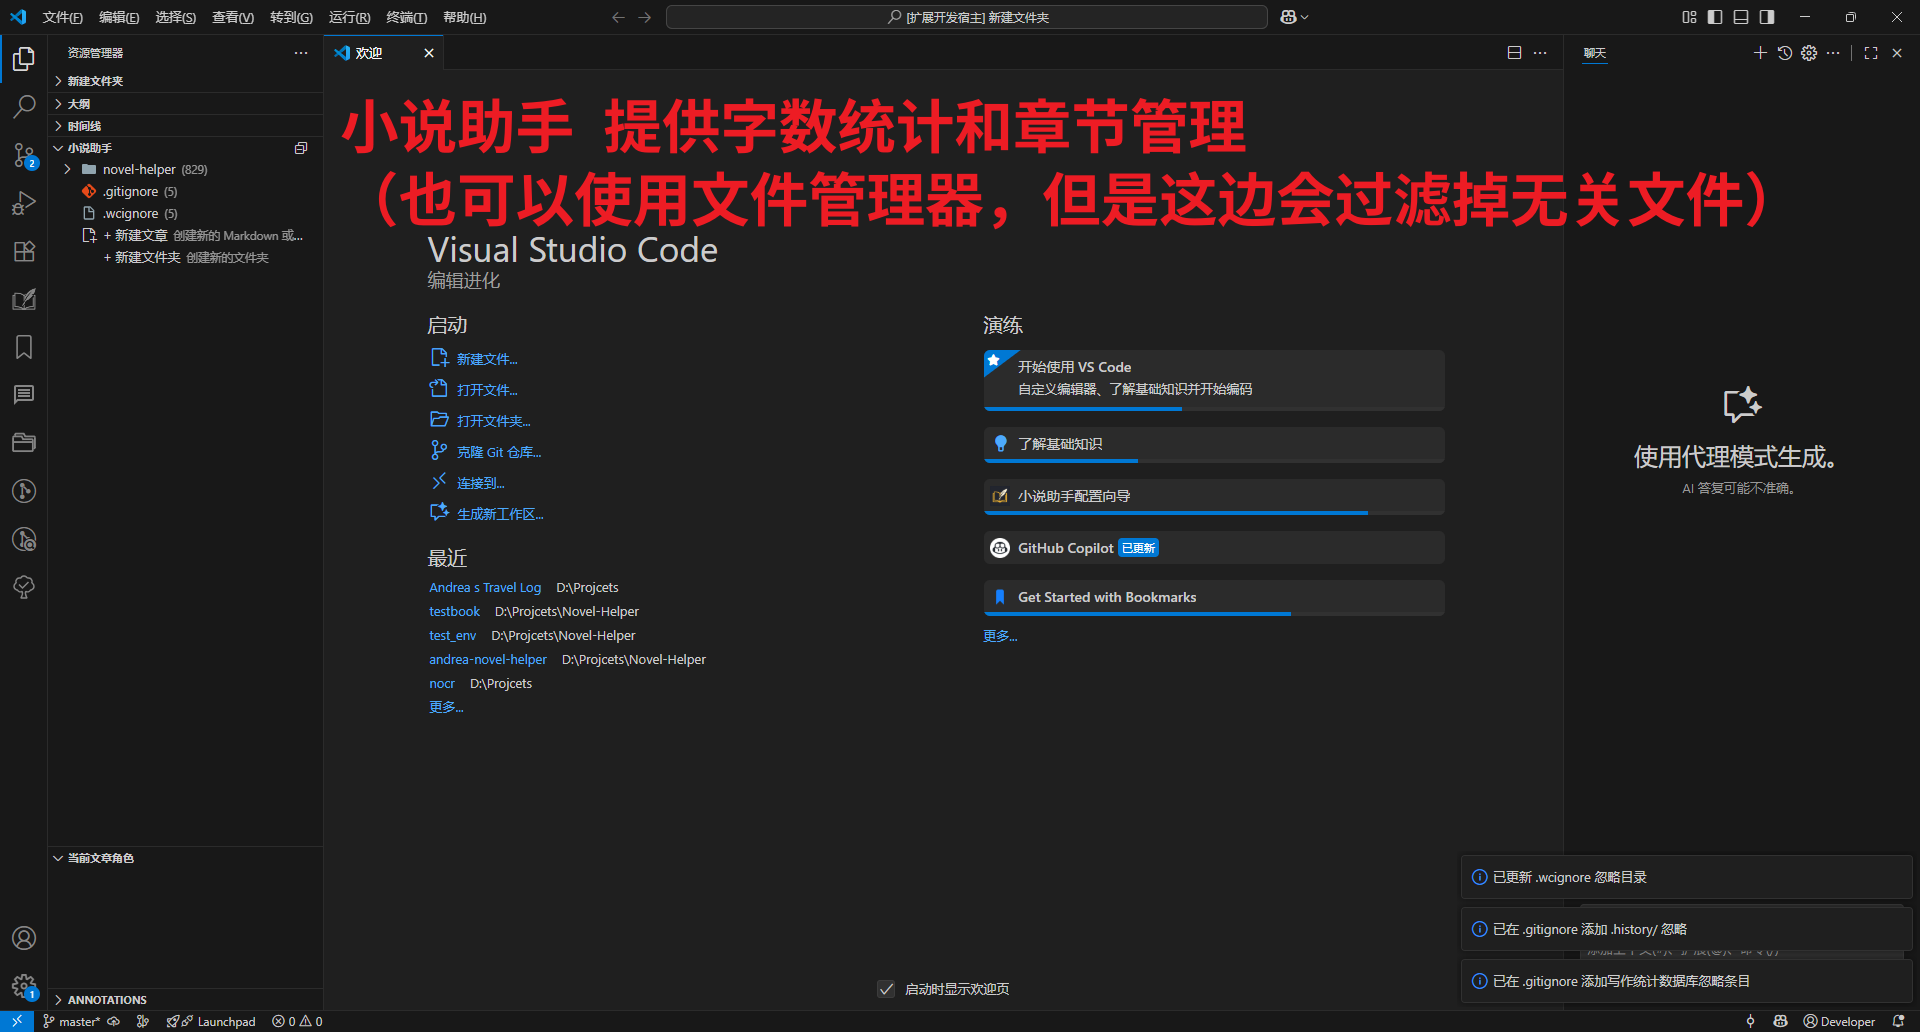Open the Bookmarks panel icon
The width and height of the screenshot is (1920, 1032).
coord(24,347)
